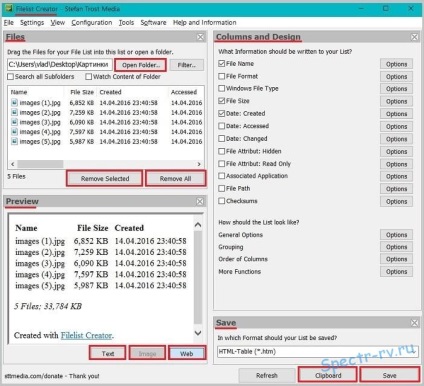This screenshot has width=424, height=386.
Task: Uncheck Date: Created checkbox
Action: pyautogui.click(x=222, y=113)
